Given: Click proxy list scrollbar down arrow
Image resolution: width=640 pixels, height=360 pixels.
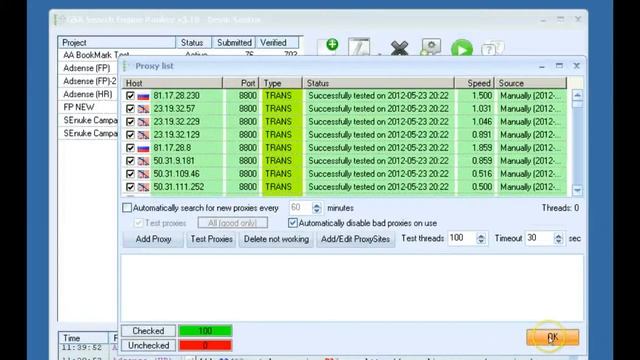Looking at the screenshot, I should tap(577, 190).
